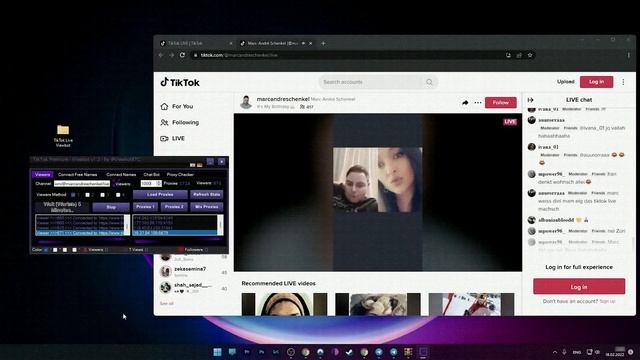This screenshot has height=360, width=640.
Task: Select TikTok Live Viewbot desktop folder
Action: point(63,136)
